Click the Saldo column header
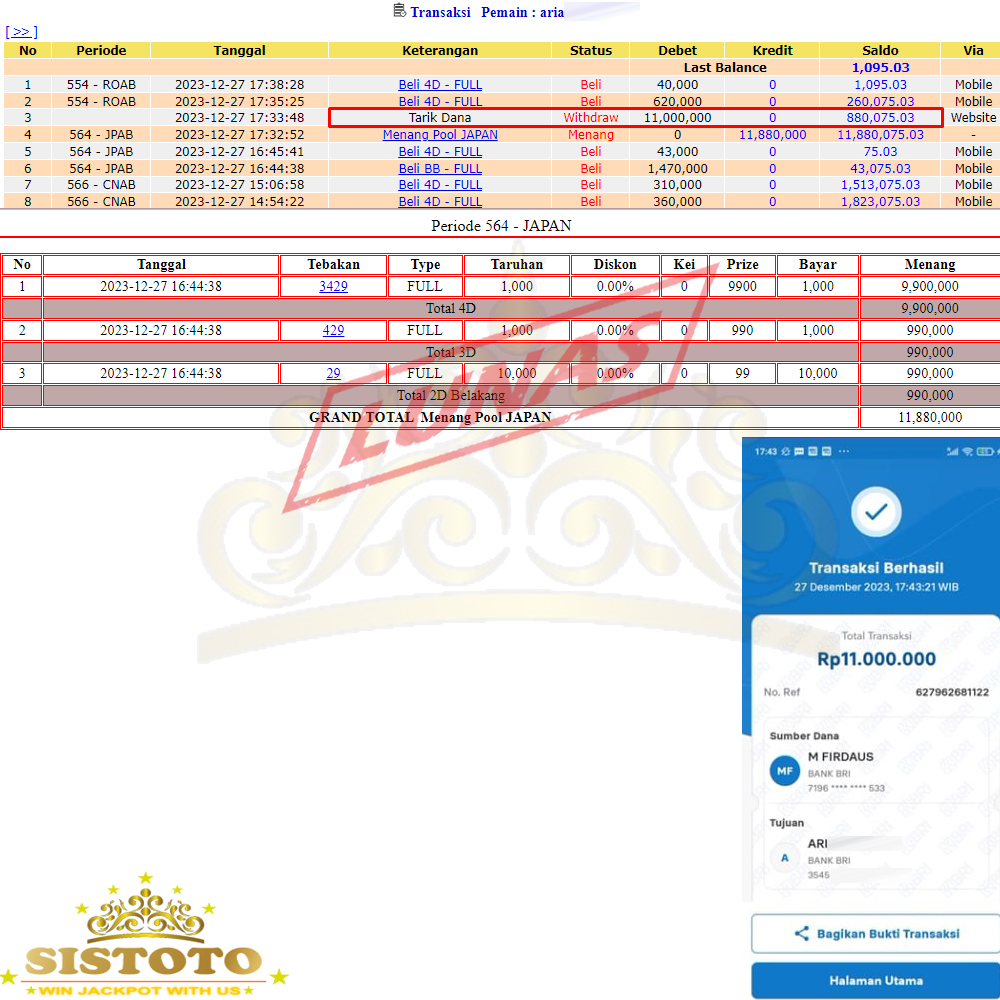This screenshot has height=1000, width=1000. [880, 50]
